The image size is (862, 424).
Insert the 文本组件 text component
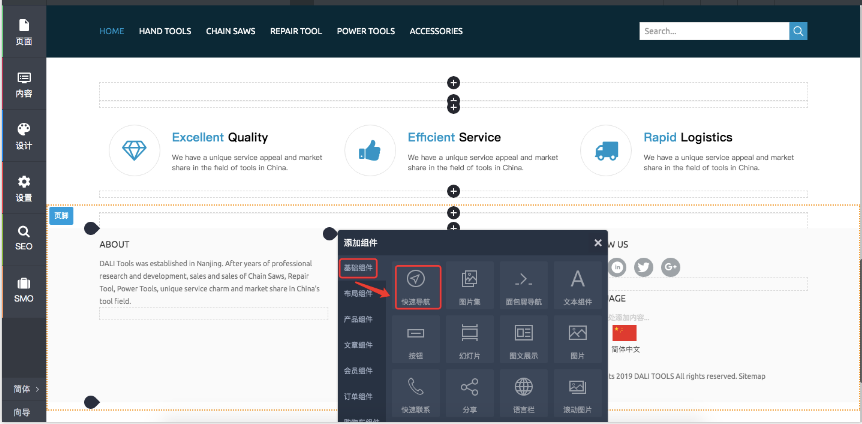[577, 286]
